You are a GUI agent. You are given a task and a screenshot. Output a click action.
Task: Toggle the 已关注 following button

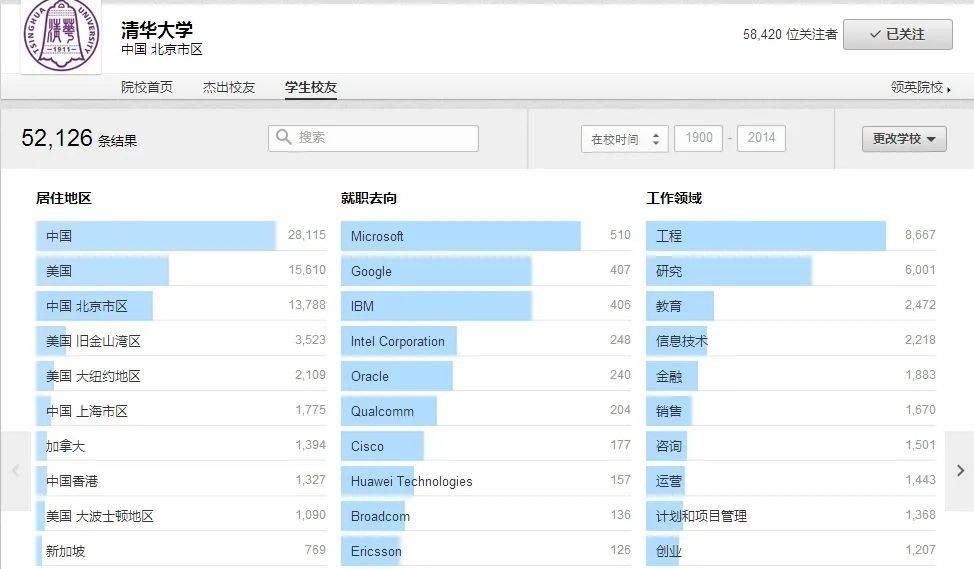[x=898, y=34]
